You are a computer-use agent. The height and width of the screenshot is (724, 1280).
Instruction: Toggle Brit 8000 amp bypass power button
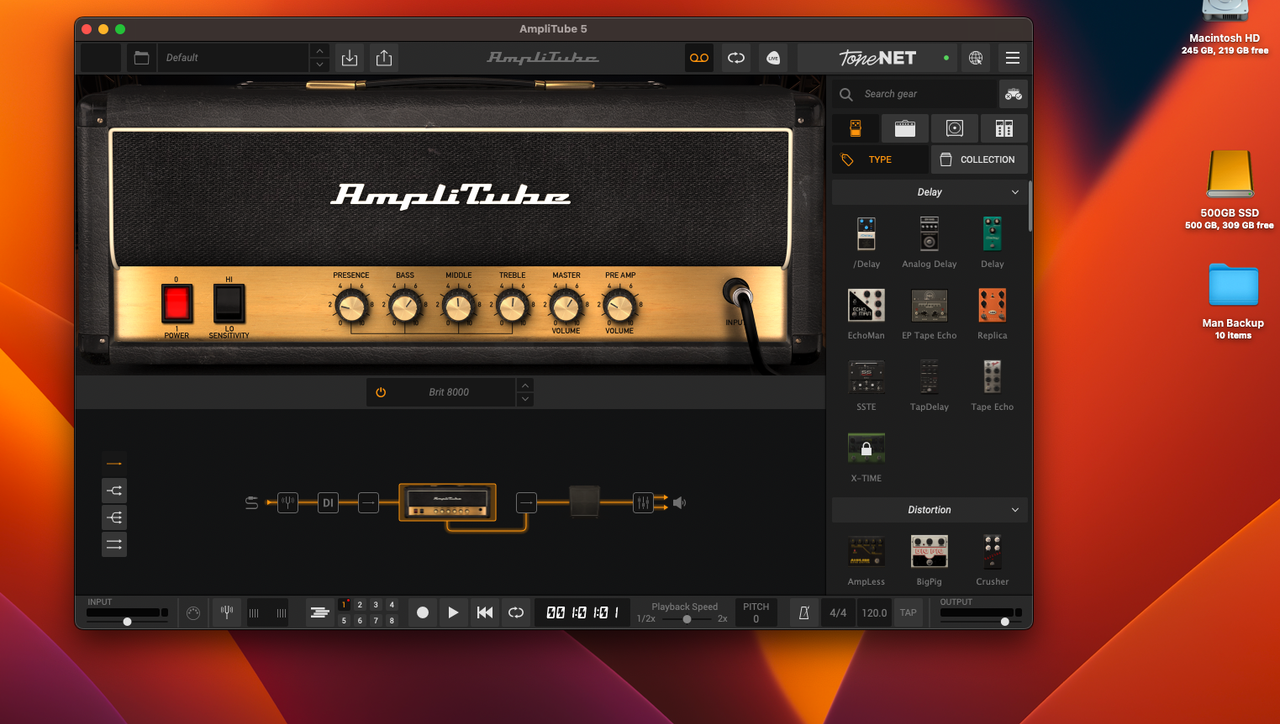coord(381,392)
